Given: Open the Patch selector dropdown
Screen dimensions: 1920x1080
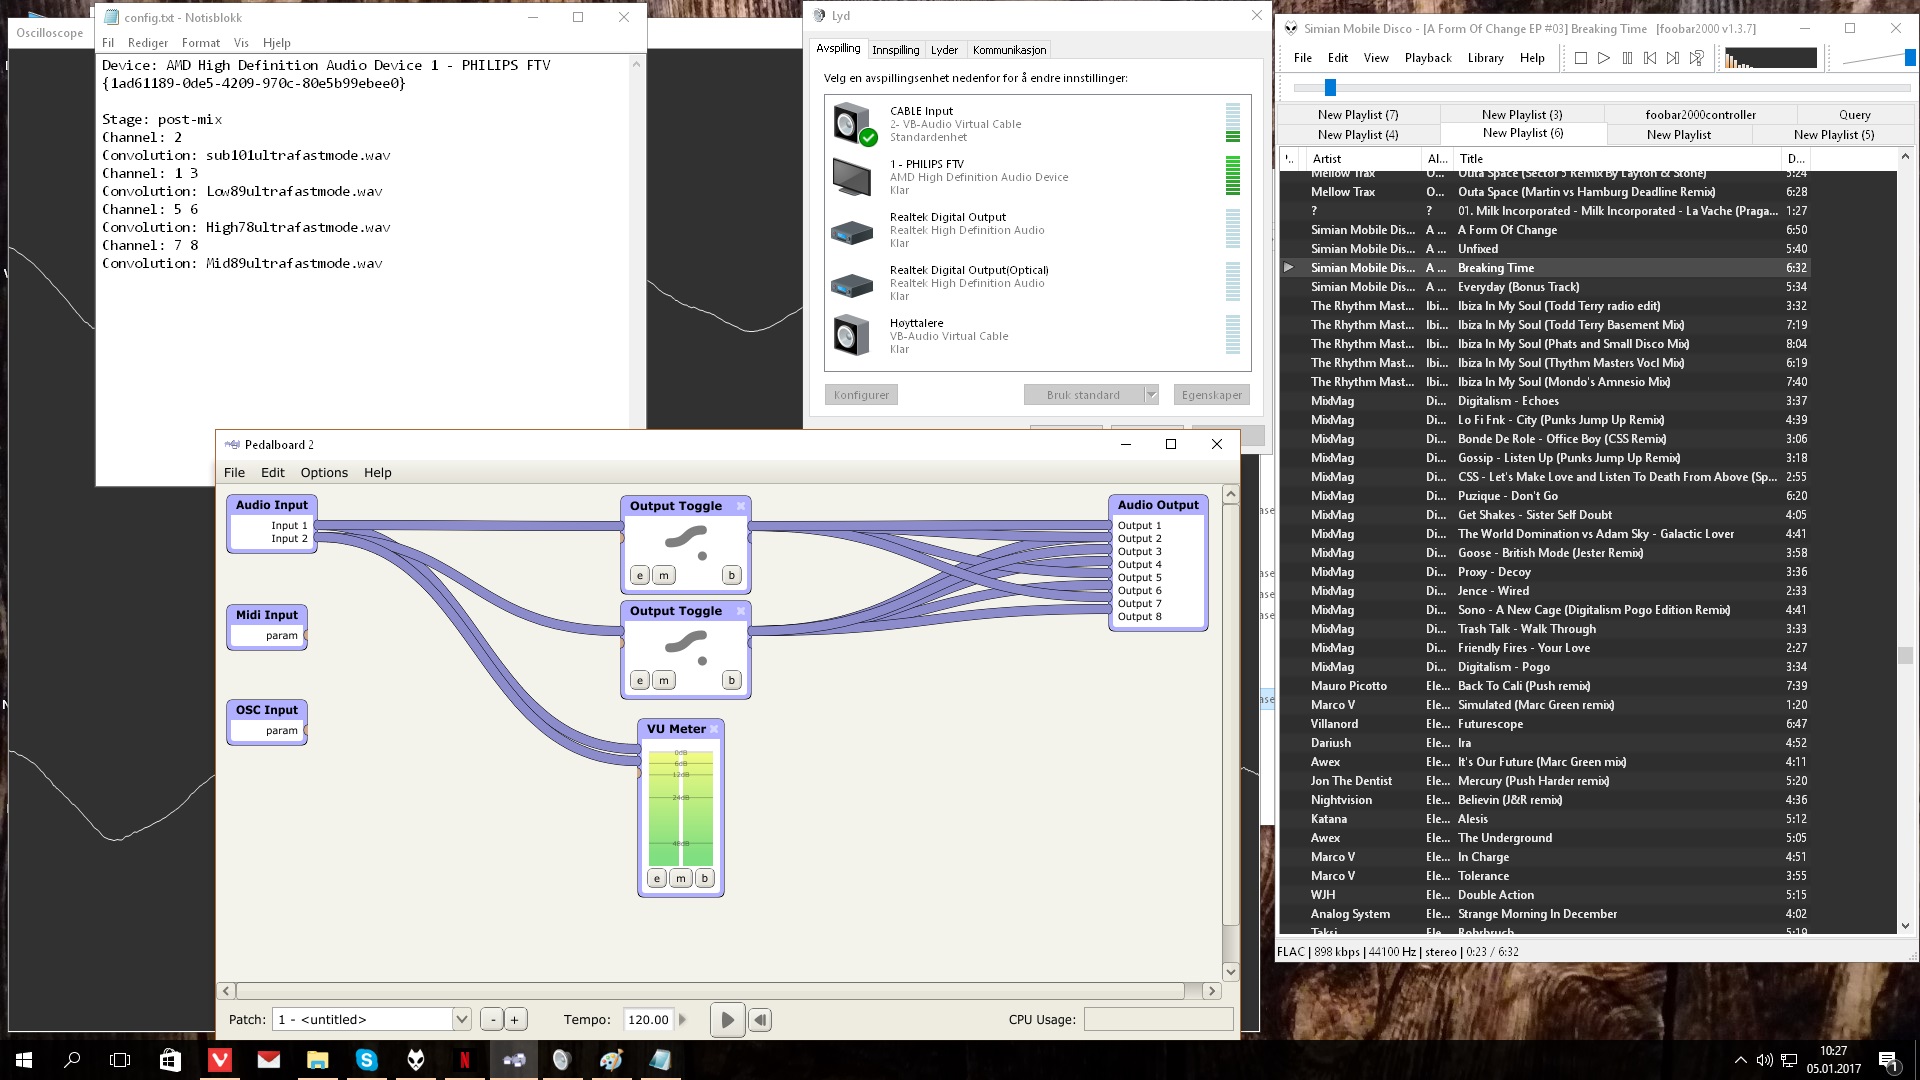Looking at the screenshot, I should point(461,1020).
